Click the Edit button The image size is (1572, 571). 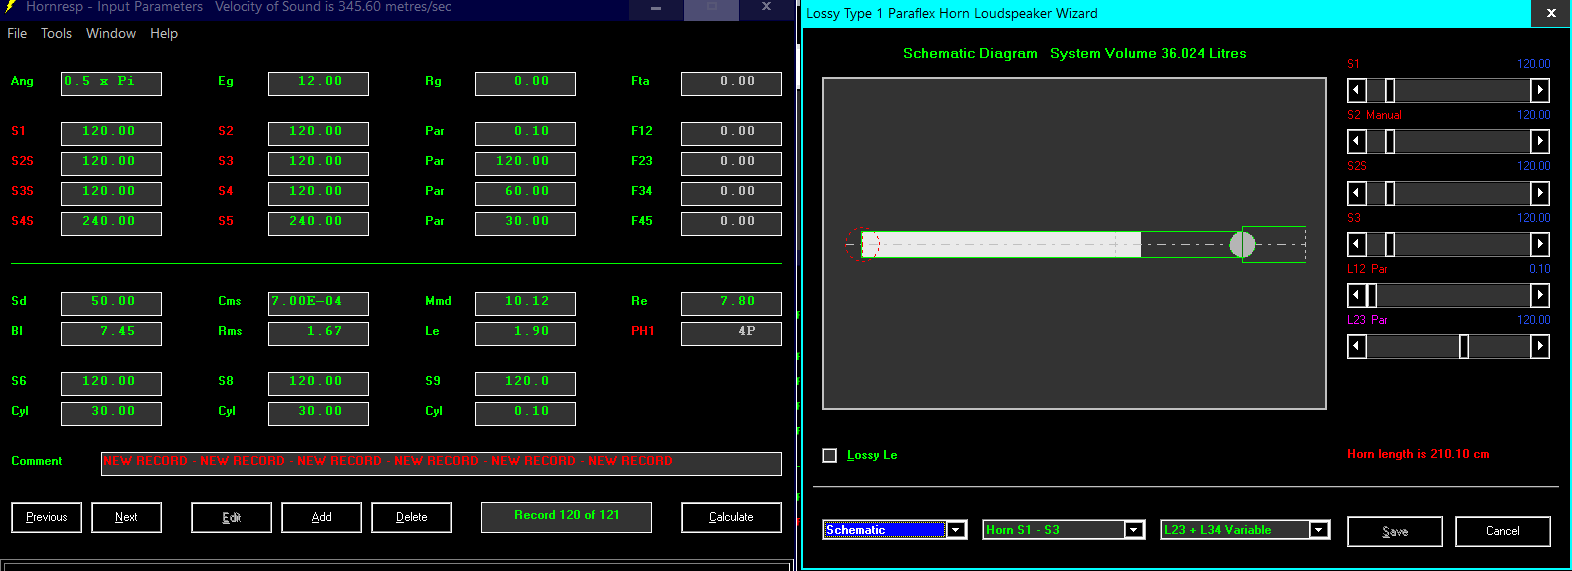click(231, 517)
